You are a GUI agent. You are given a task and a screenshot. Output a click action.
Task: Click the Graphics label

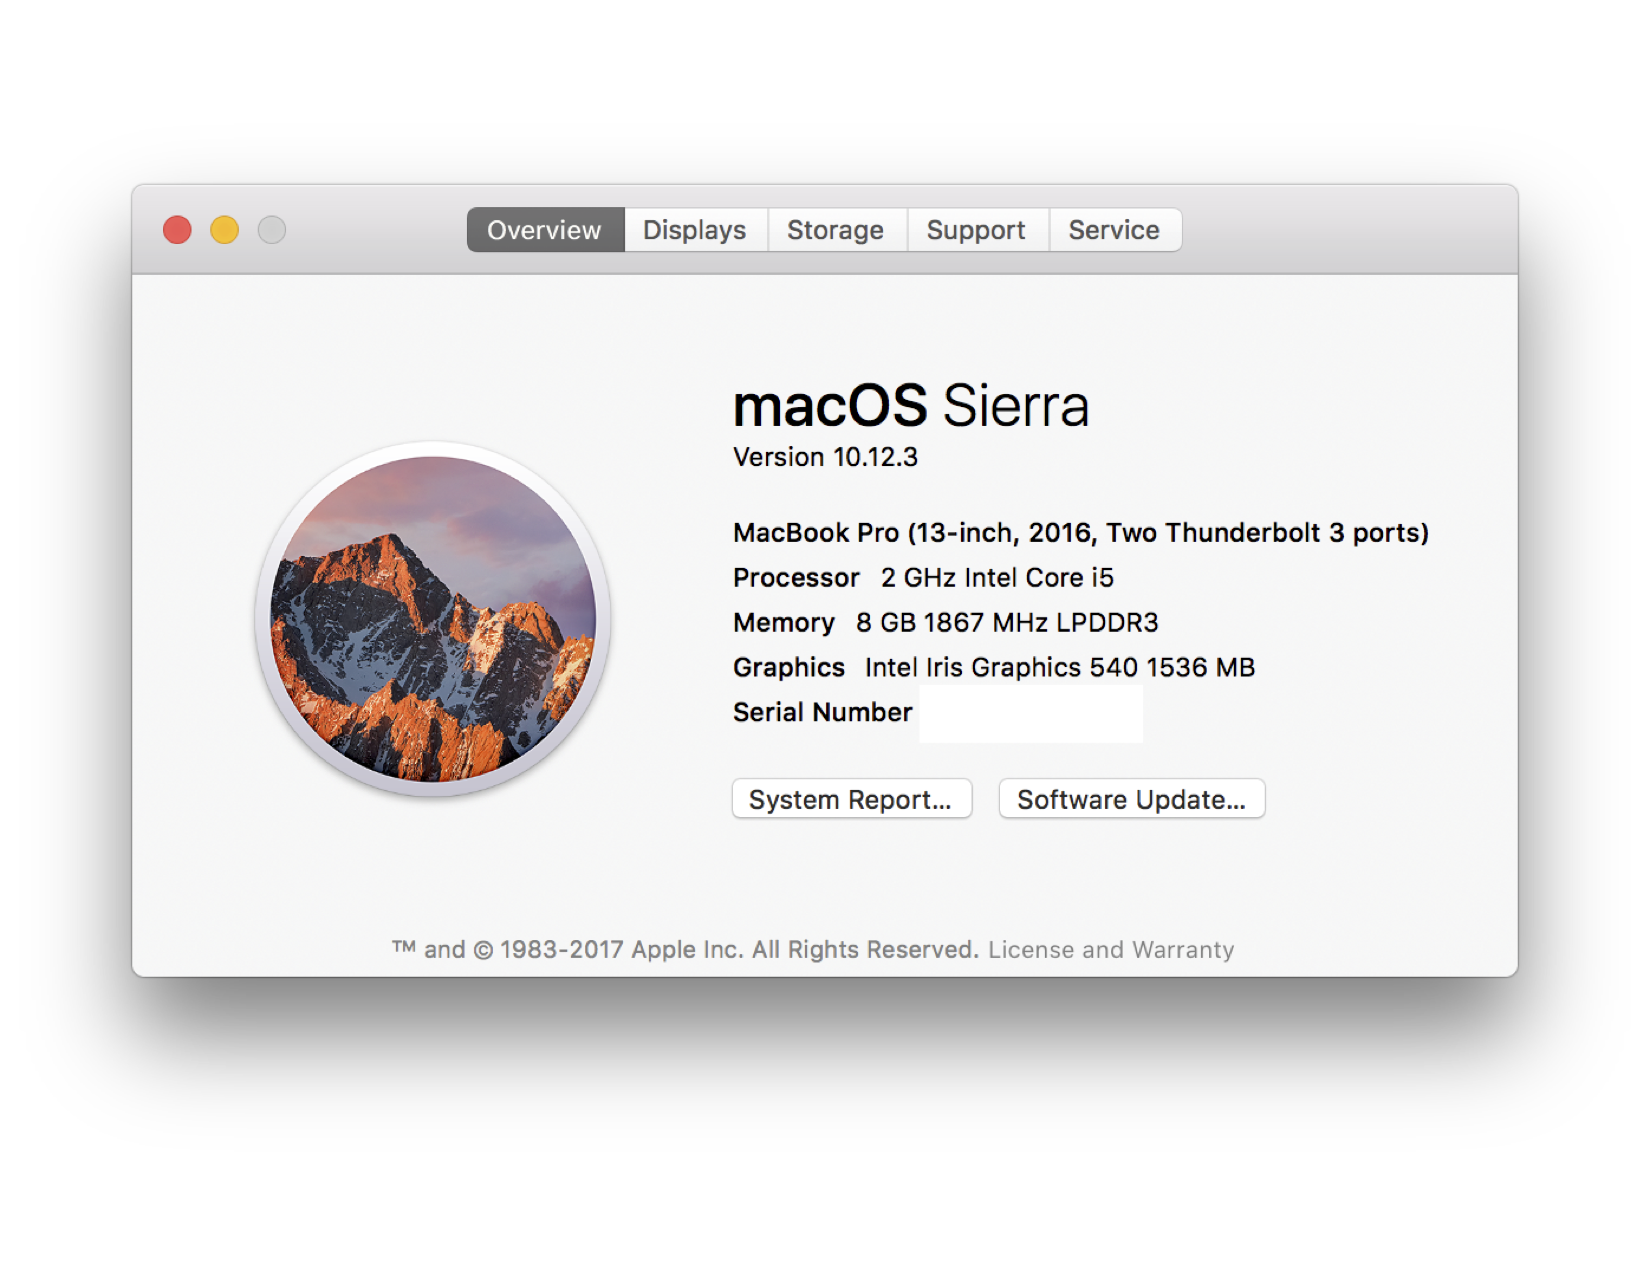tap(789, 668)
